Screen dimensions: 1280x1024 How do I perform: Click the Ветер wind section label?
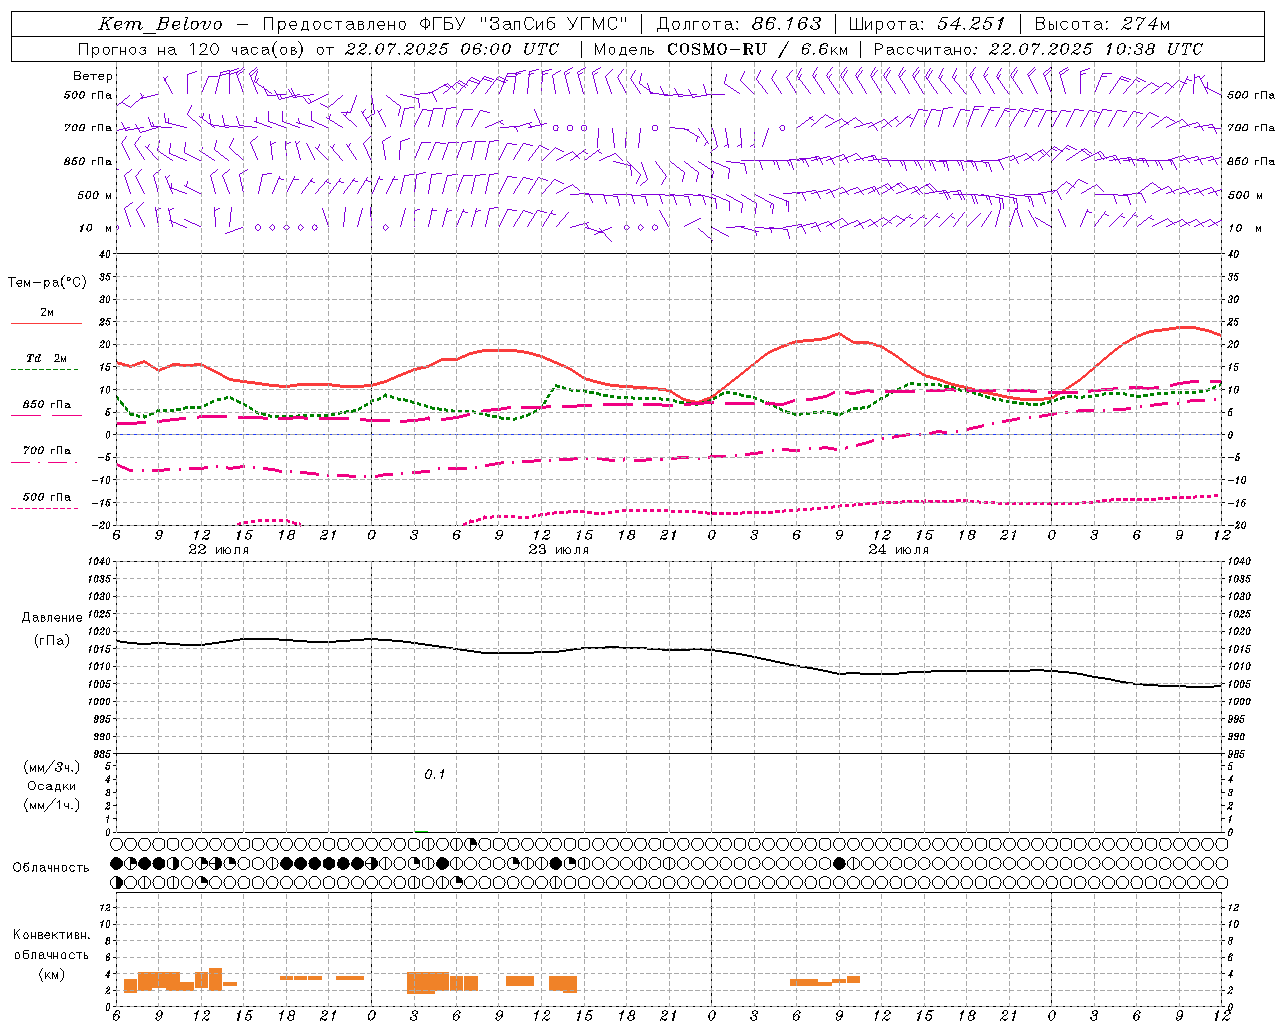pos(93,76)
